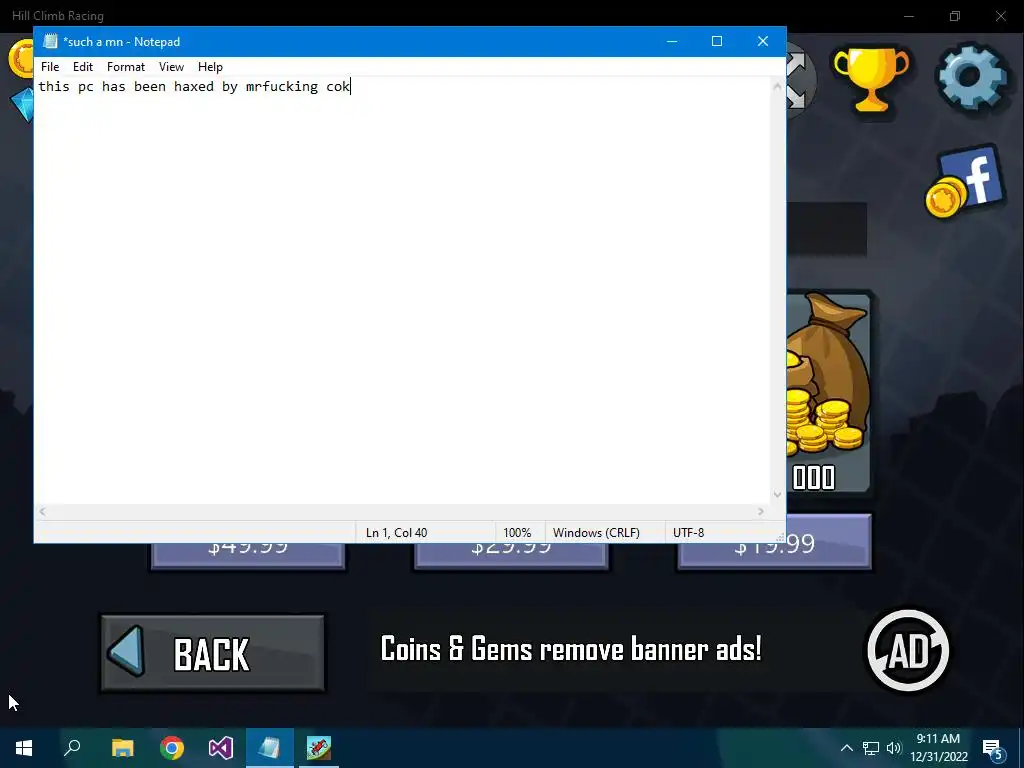The height and width of the screenshot is (768, 1024).
Task: Click Notepad horizontal scrollbar right arrow
Action: [x=761, y=511]
